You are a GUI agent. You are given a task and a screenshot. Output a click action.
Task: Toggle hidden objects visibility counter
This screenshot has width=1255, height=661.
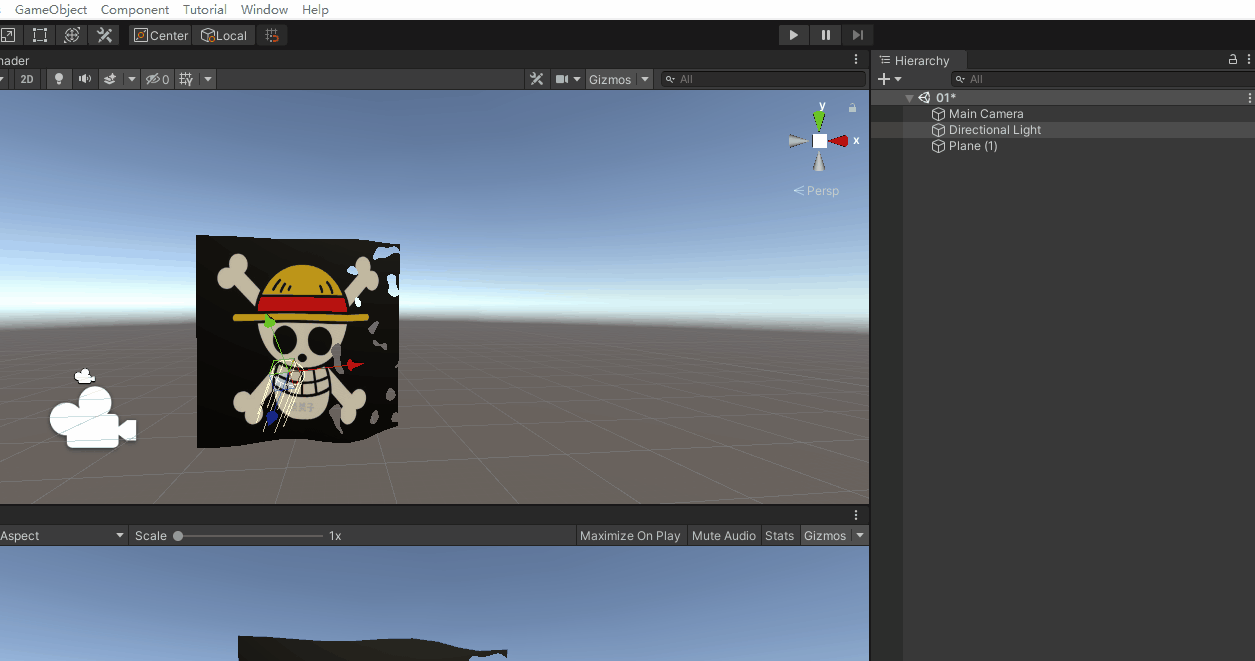tap(157, 79)
